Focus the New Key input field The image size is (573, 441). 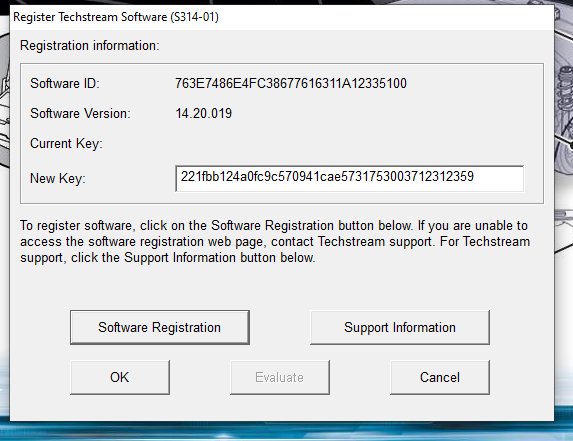point(349,178)
